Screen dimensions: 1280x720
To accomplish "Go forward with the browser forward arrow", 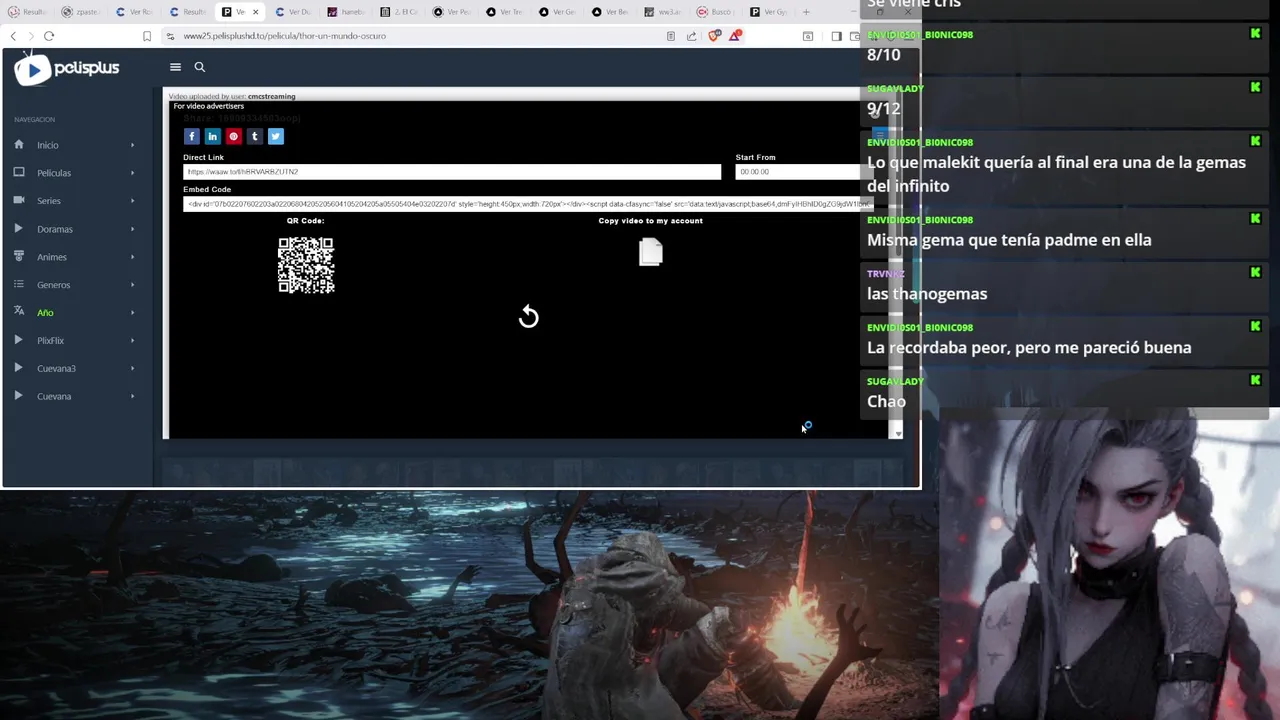I will [x=30, y=36].
